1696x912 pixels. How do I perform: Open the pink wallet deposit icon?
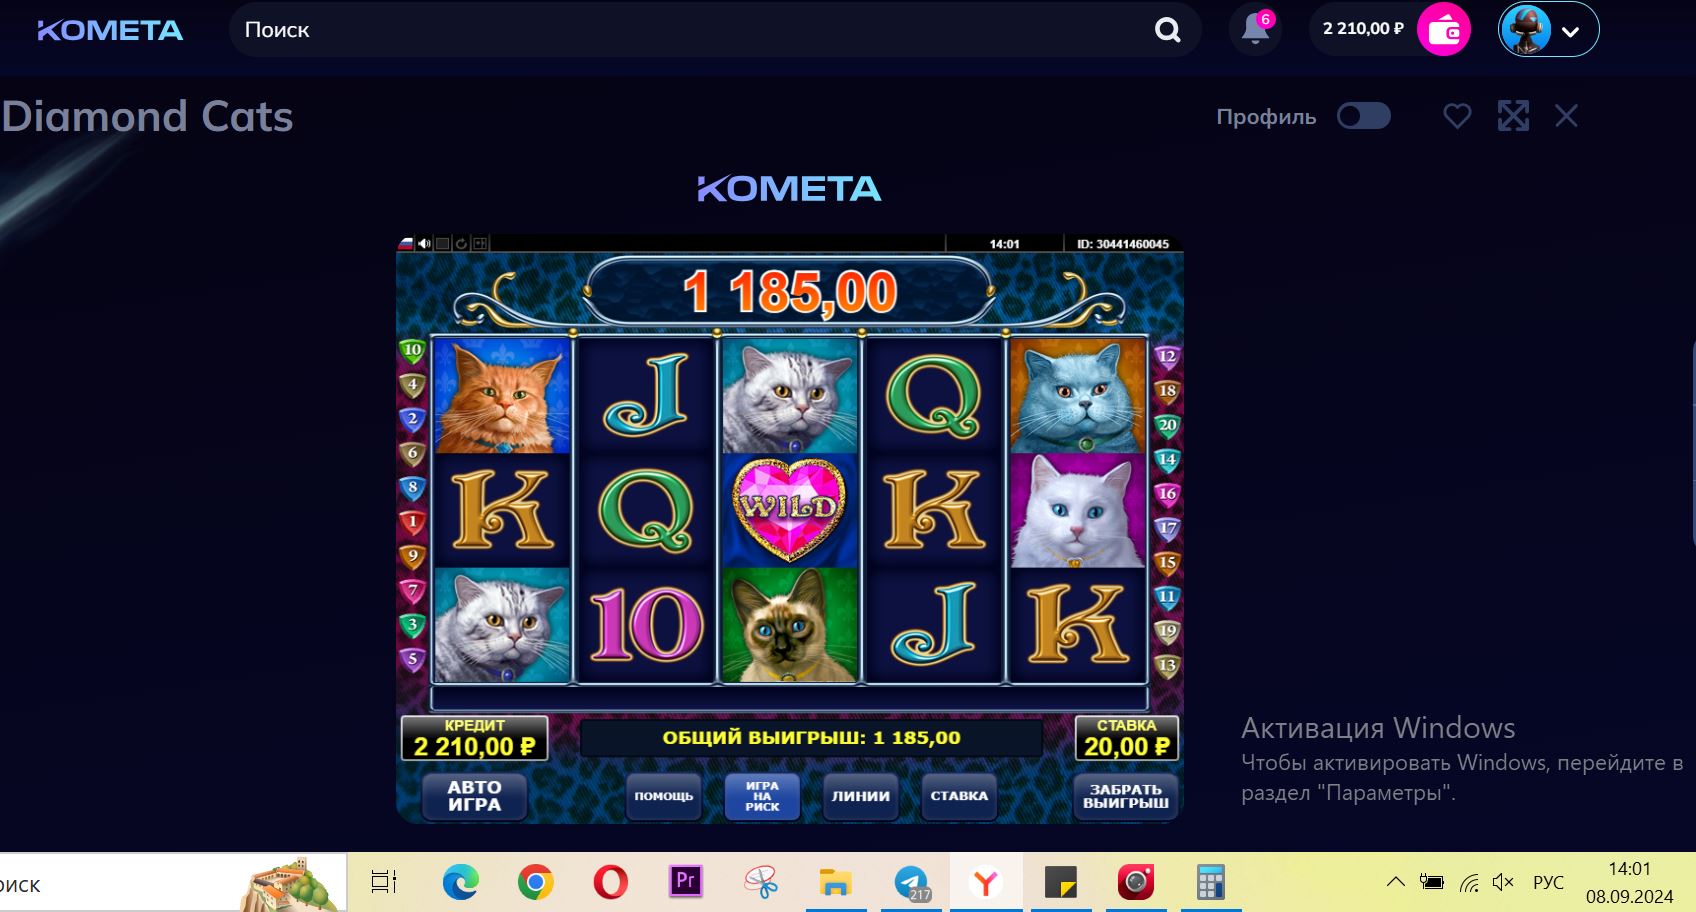click(x=1444, y=29)
